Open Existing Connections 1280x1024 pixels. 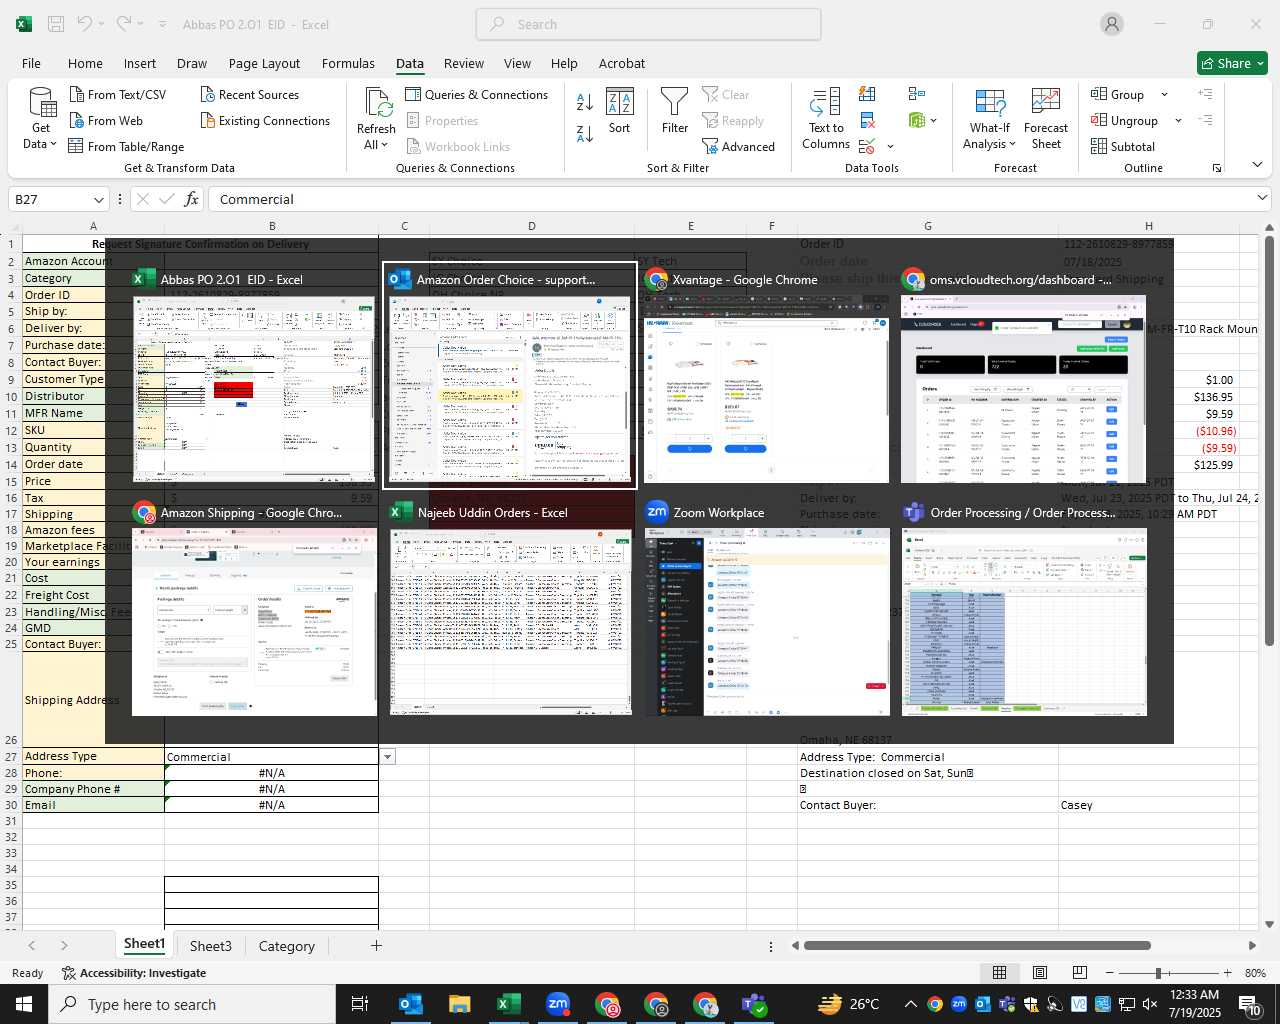(x=265, y=120)
